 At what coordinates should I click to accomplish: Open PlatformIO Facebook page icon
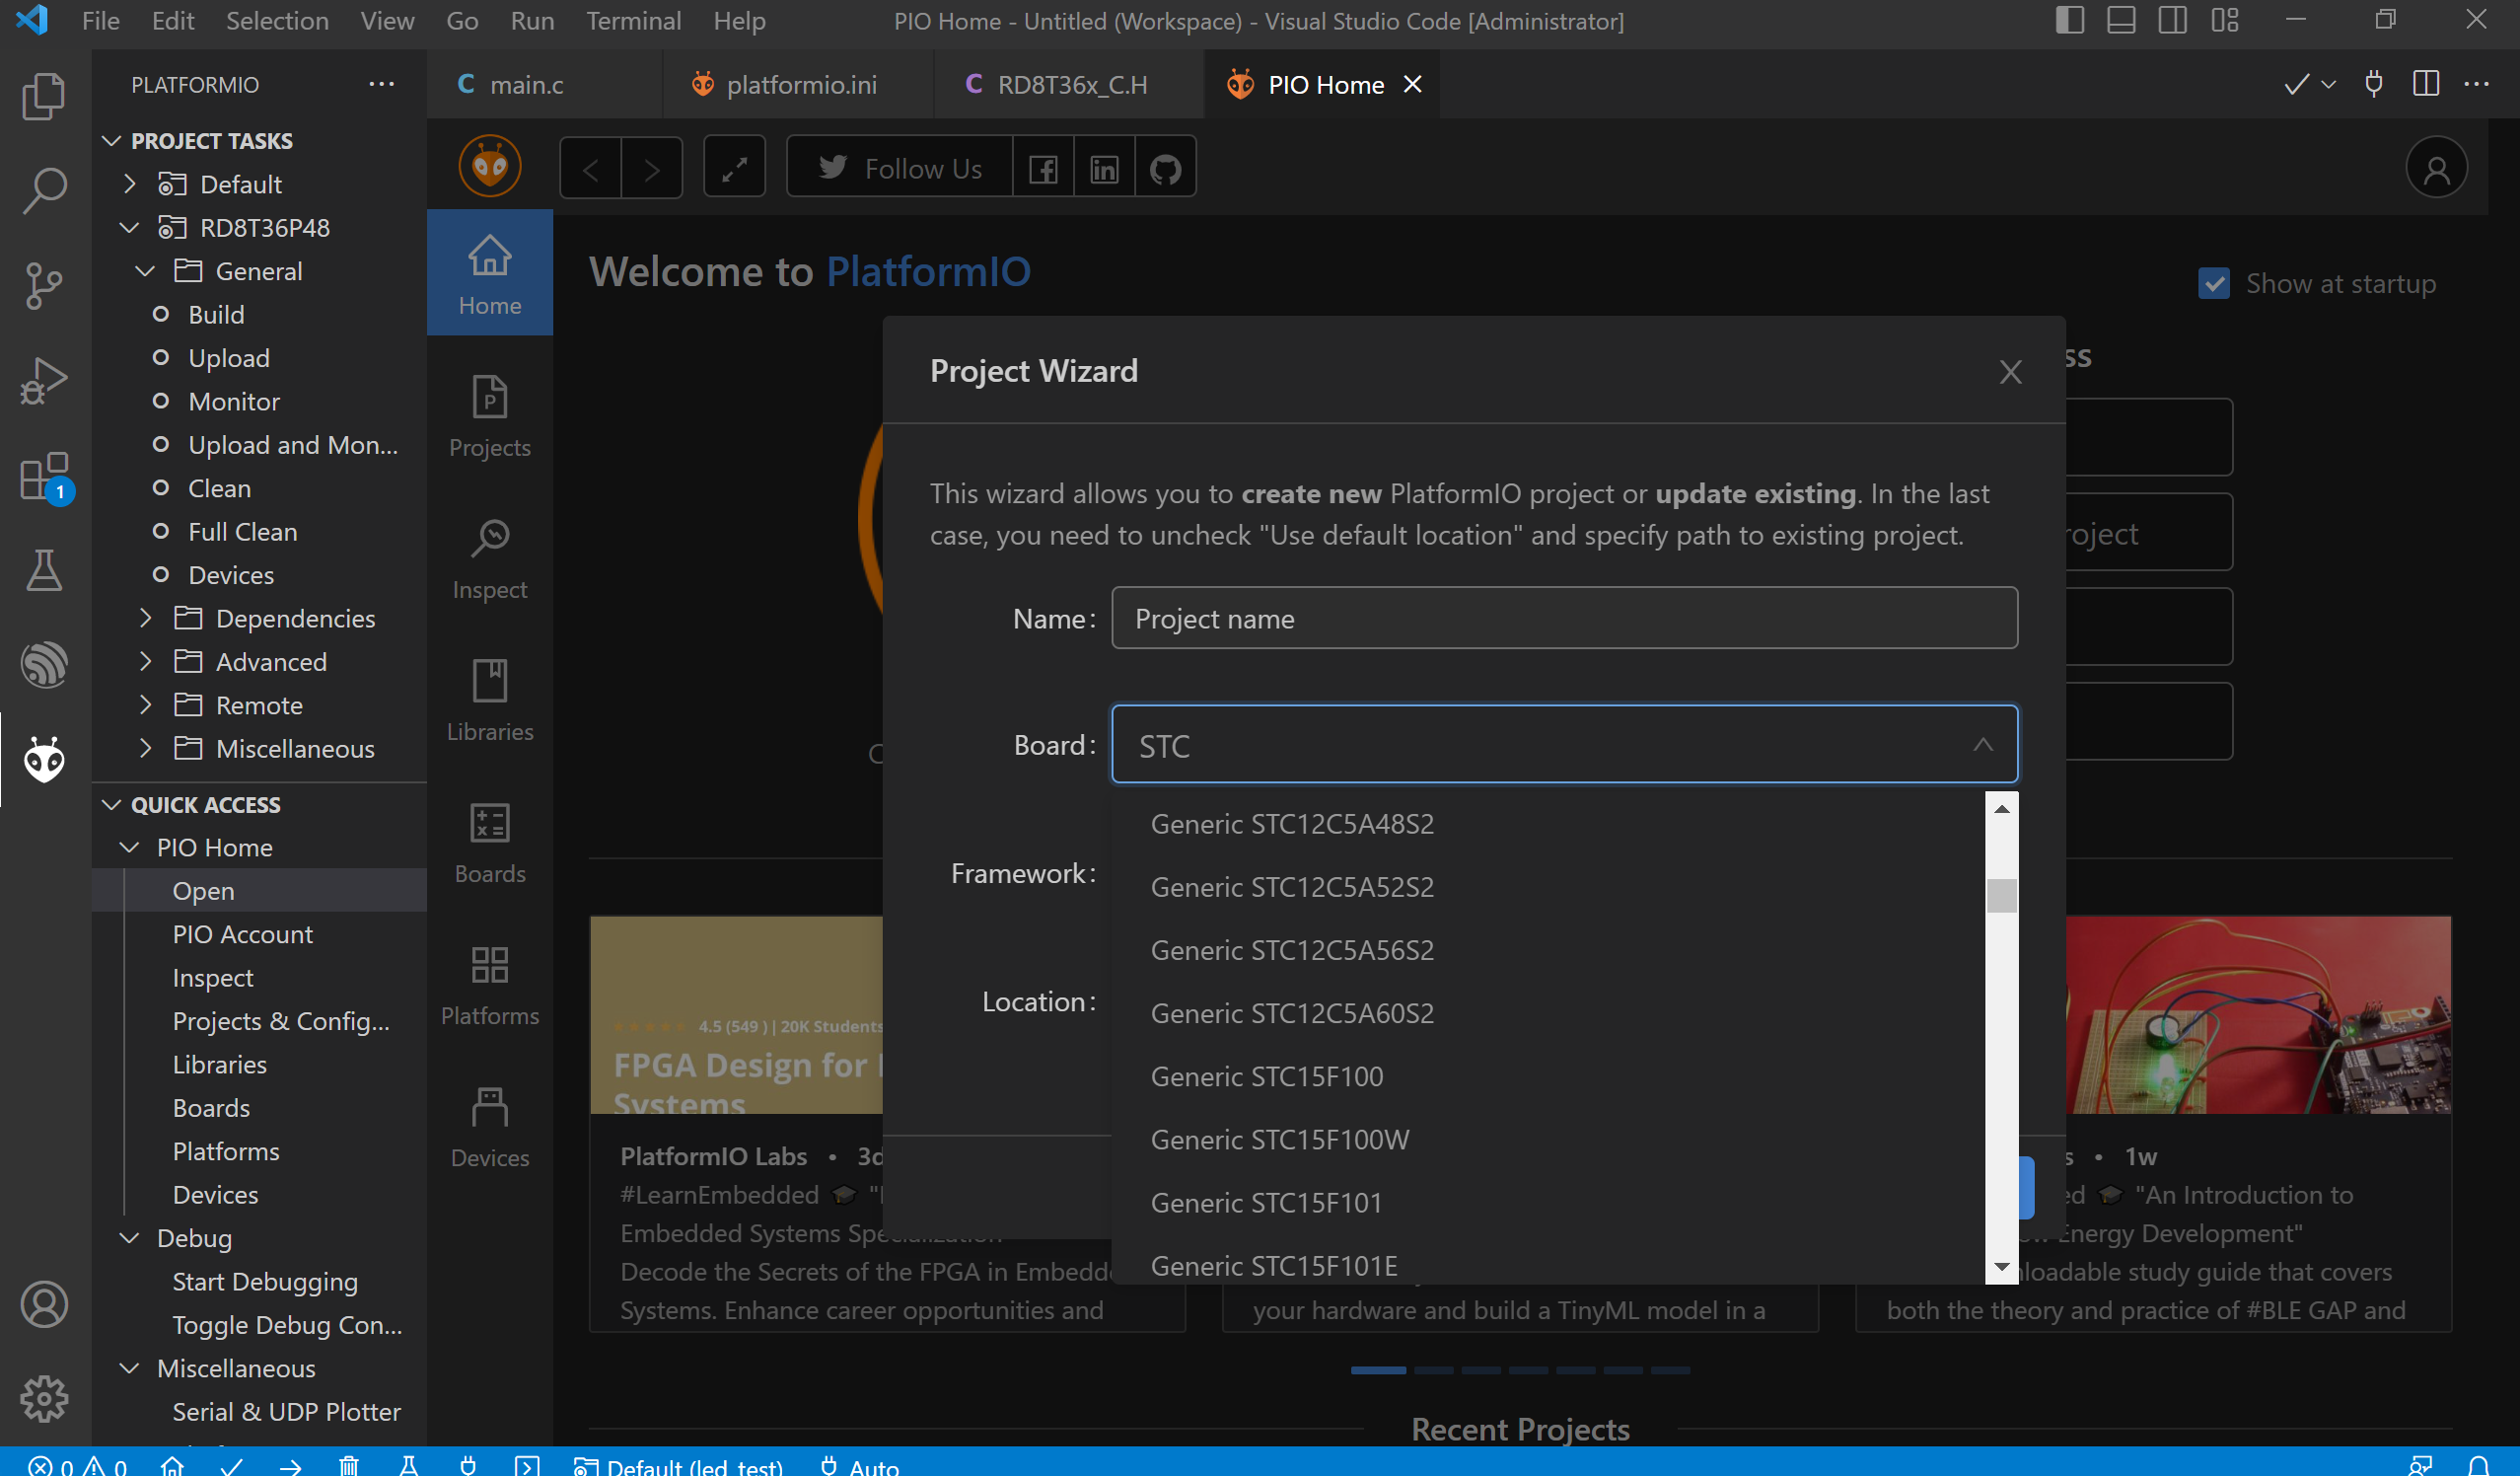pyautogui.click(x=1043, y=169)
